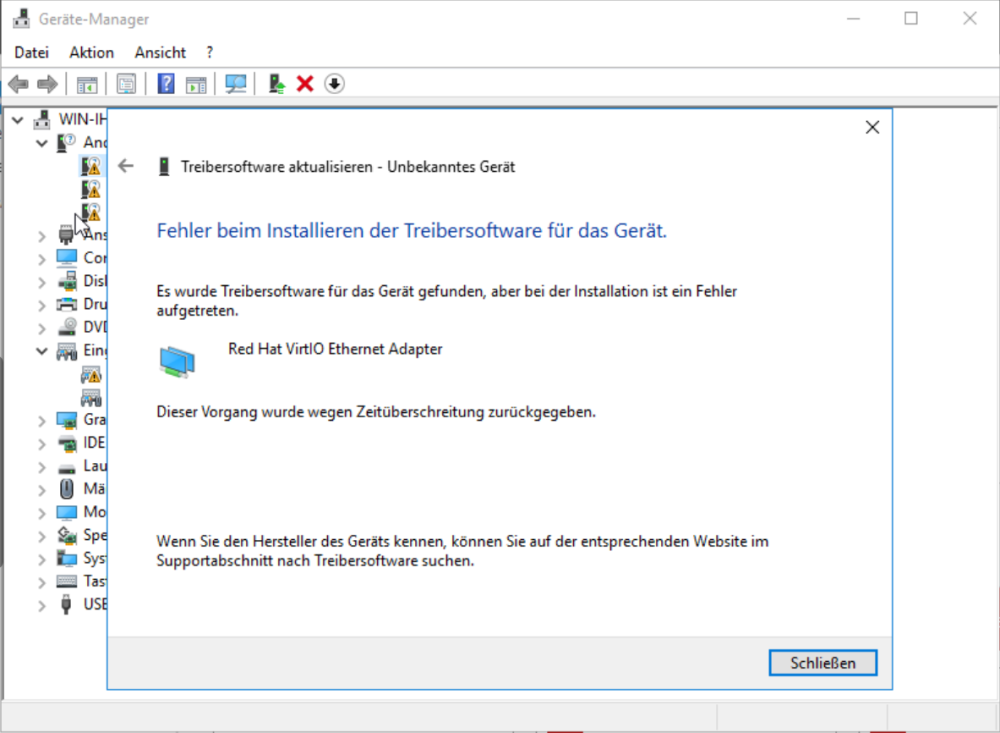Click the device icon next to dialog title
The width and height of the screenshot is (1000, 733).
[x=164, y=167]
